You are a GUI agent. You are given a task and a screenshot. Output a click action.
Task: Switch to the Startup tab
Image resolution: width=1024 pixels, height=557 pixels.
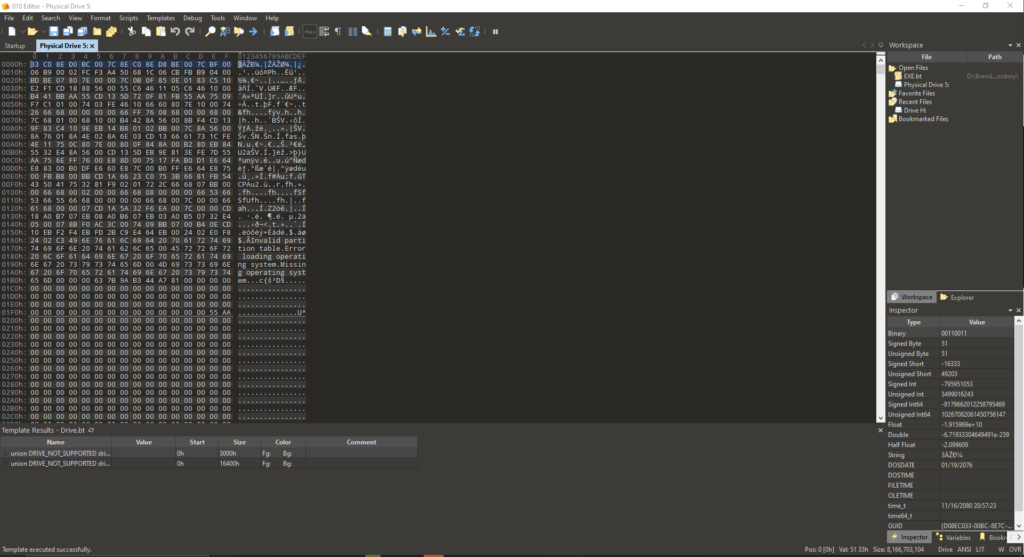[x=15, y=46]
